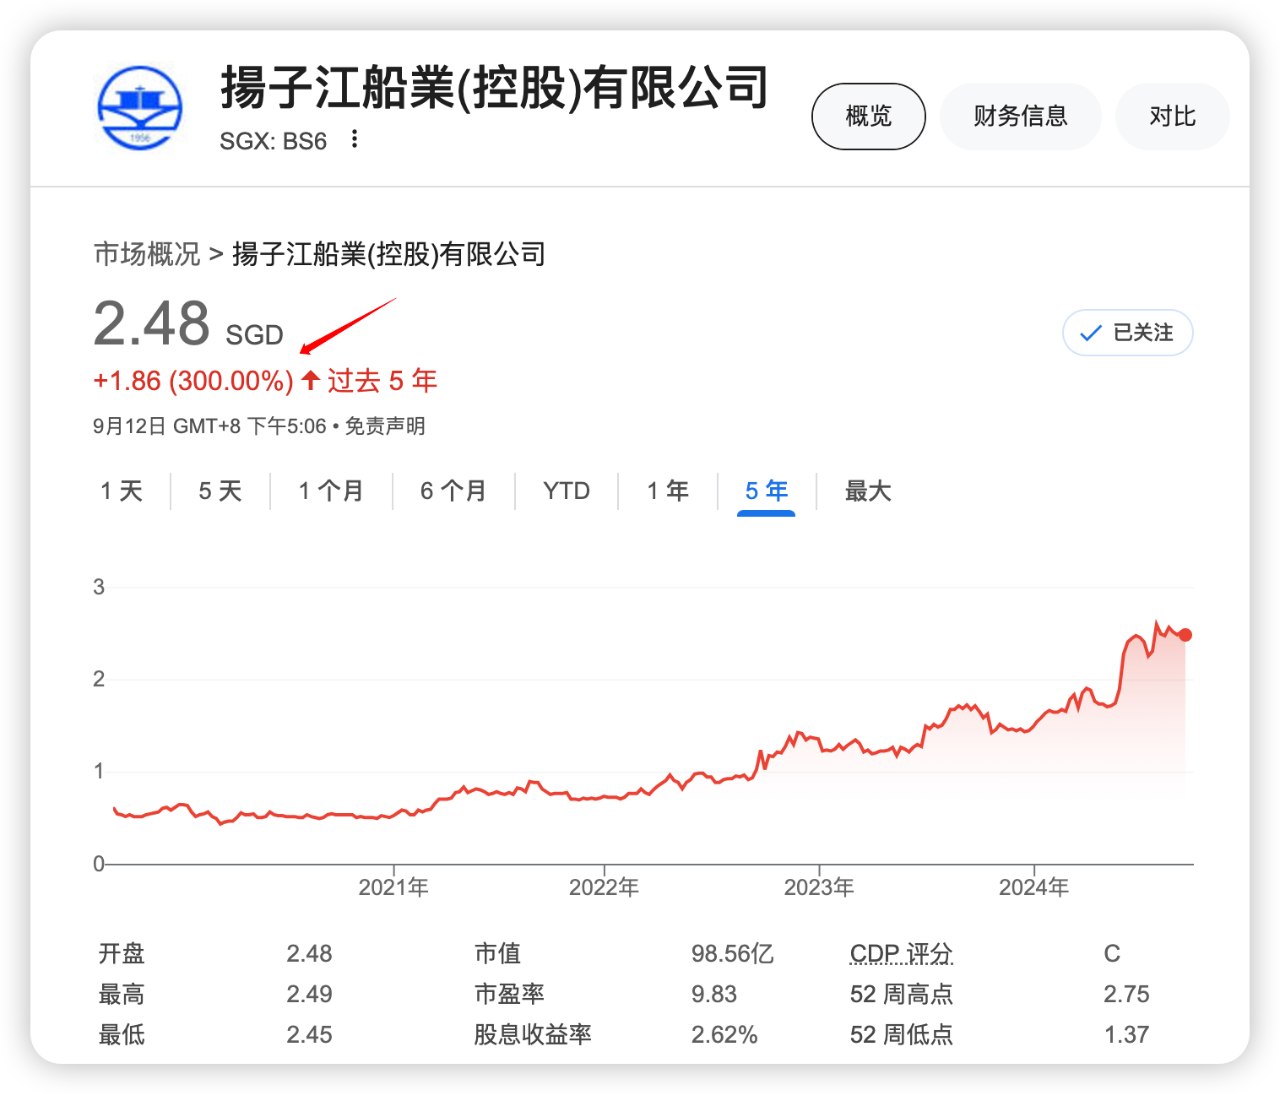The width and height of the screenshot is (1280, 1094).
Task: Choose the 1 个月 chart range
Action: (331, 491)
